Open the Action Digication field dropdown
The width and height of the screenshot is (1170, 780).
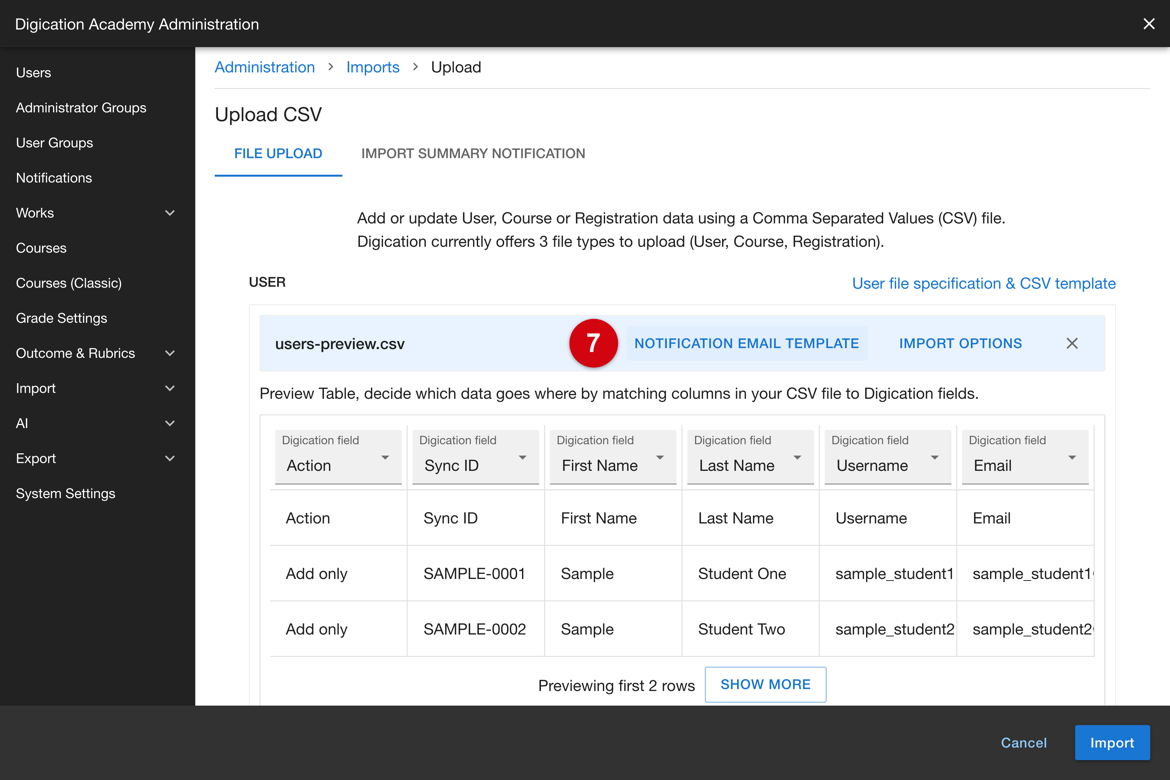coord(338,457)
